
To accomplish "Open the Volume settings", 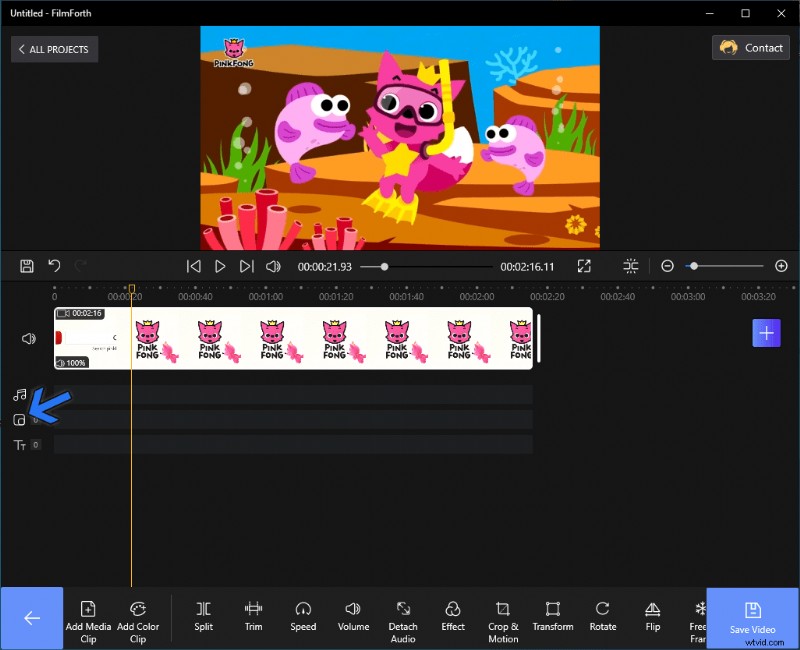I will click(353, 617).
